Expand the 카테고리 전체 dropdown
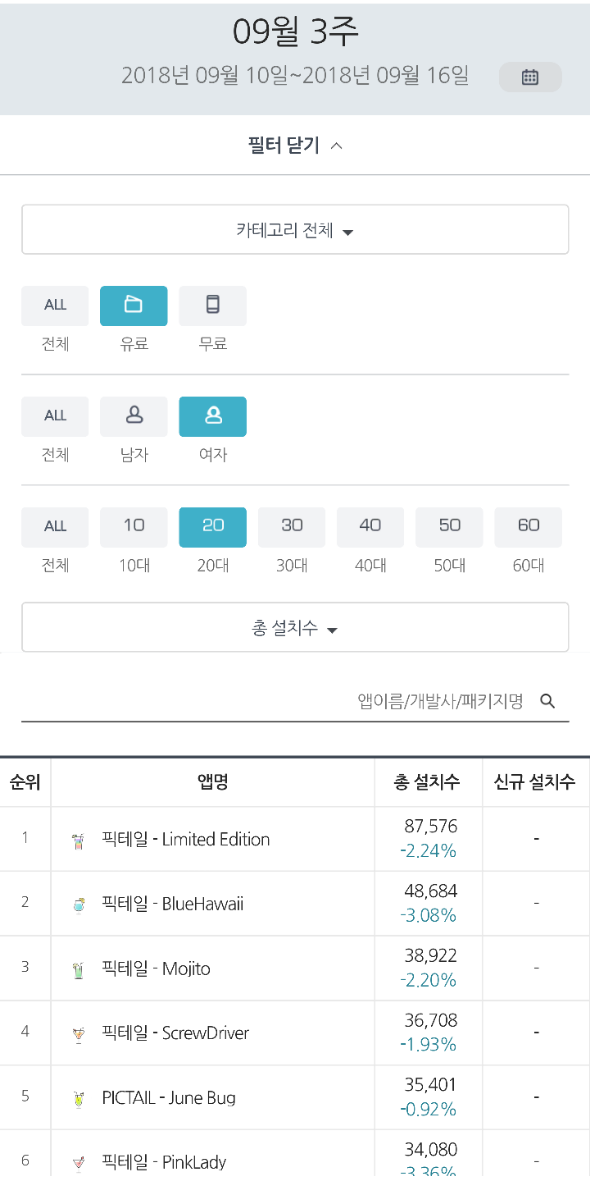 [x=295, y=230]
